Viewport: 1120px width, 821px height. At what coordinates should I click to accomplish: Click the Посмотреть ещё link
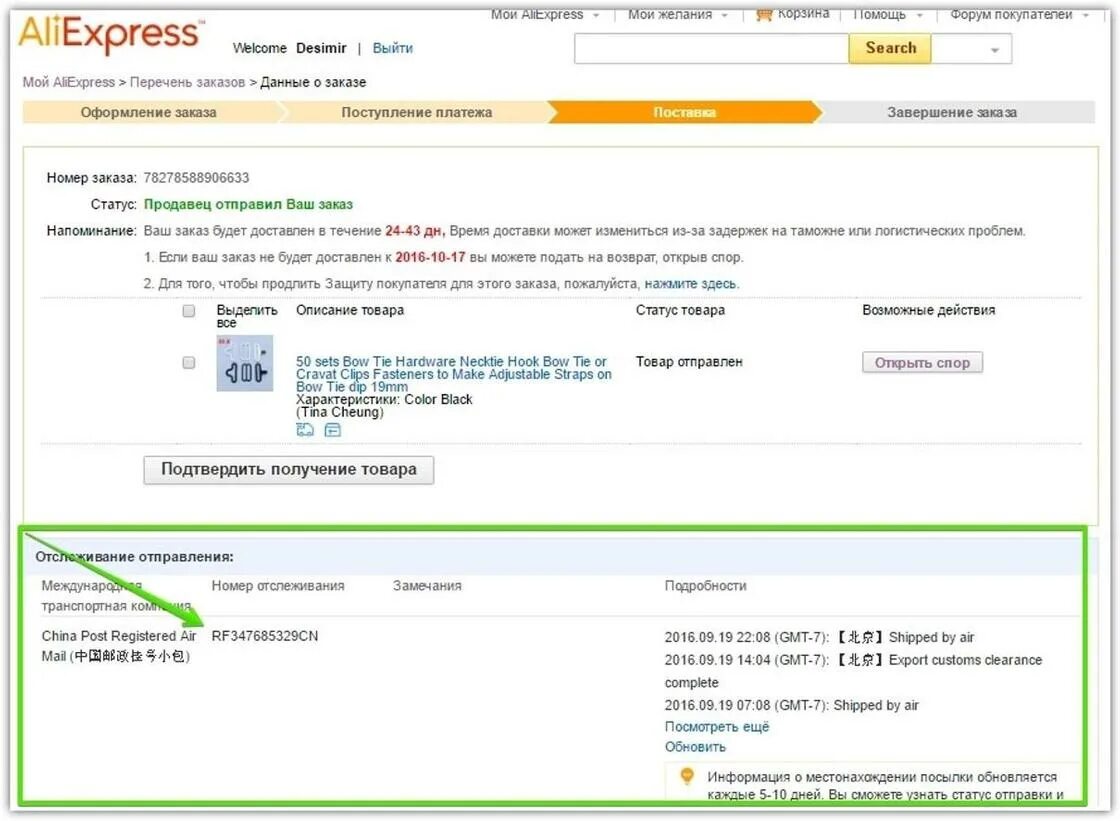click(x=716, y=727)
